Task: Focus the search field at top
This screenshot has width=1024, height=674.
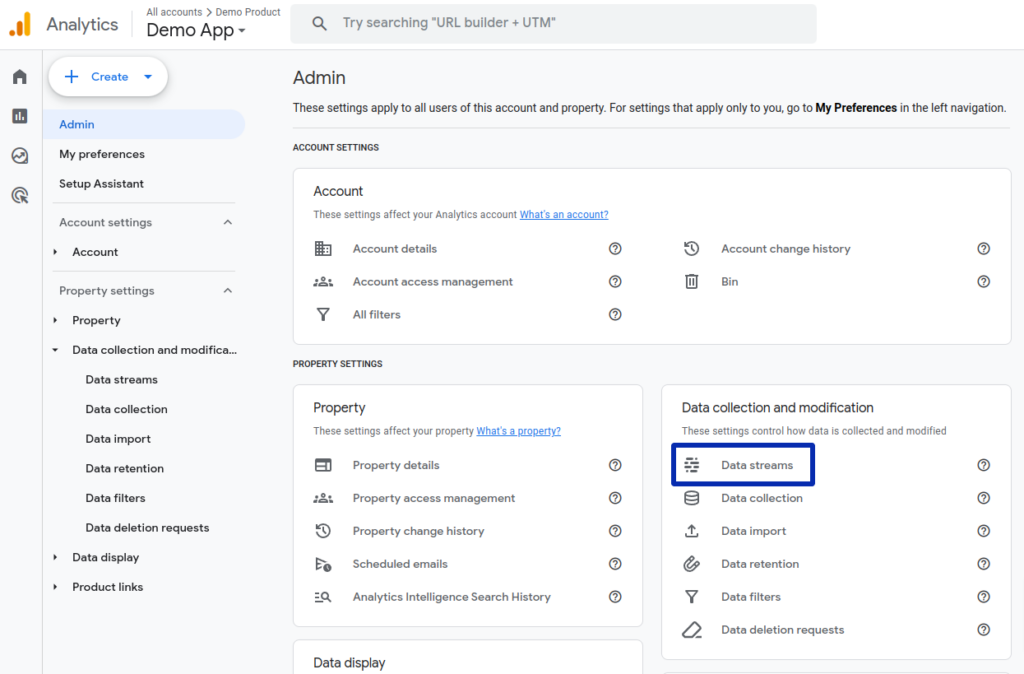Action: (x=553, y=24)
